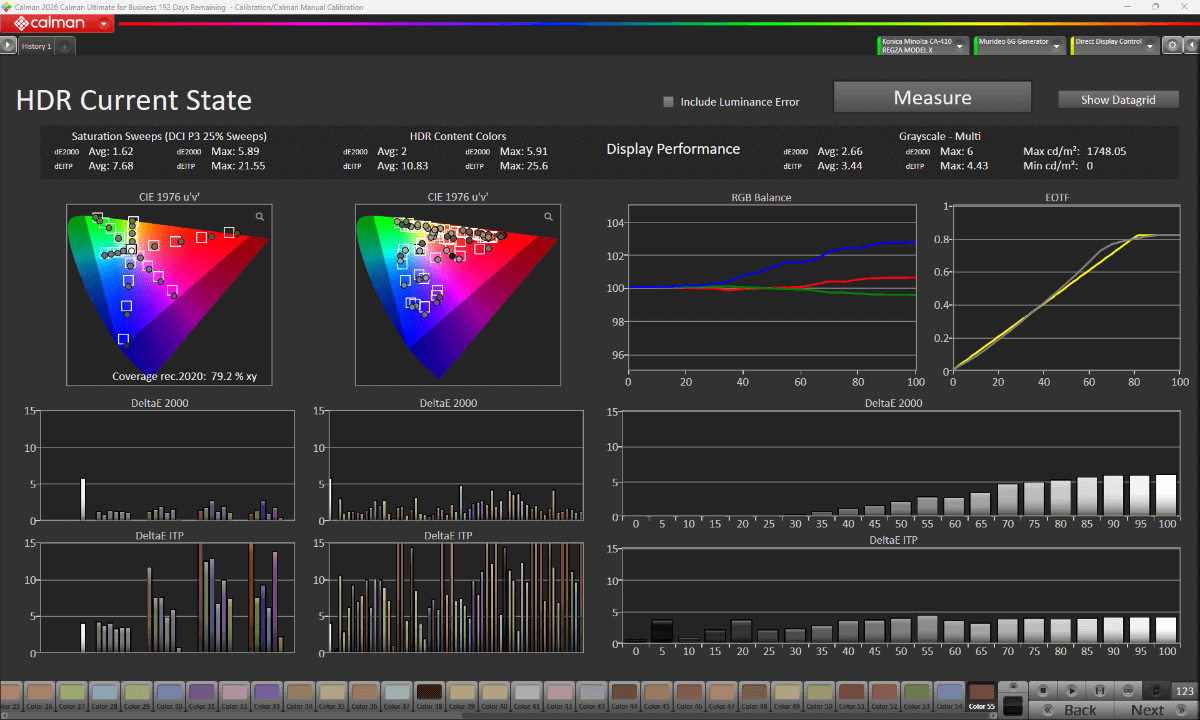Click Show Datagrid button
1200x720 pixels.
1118,100
